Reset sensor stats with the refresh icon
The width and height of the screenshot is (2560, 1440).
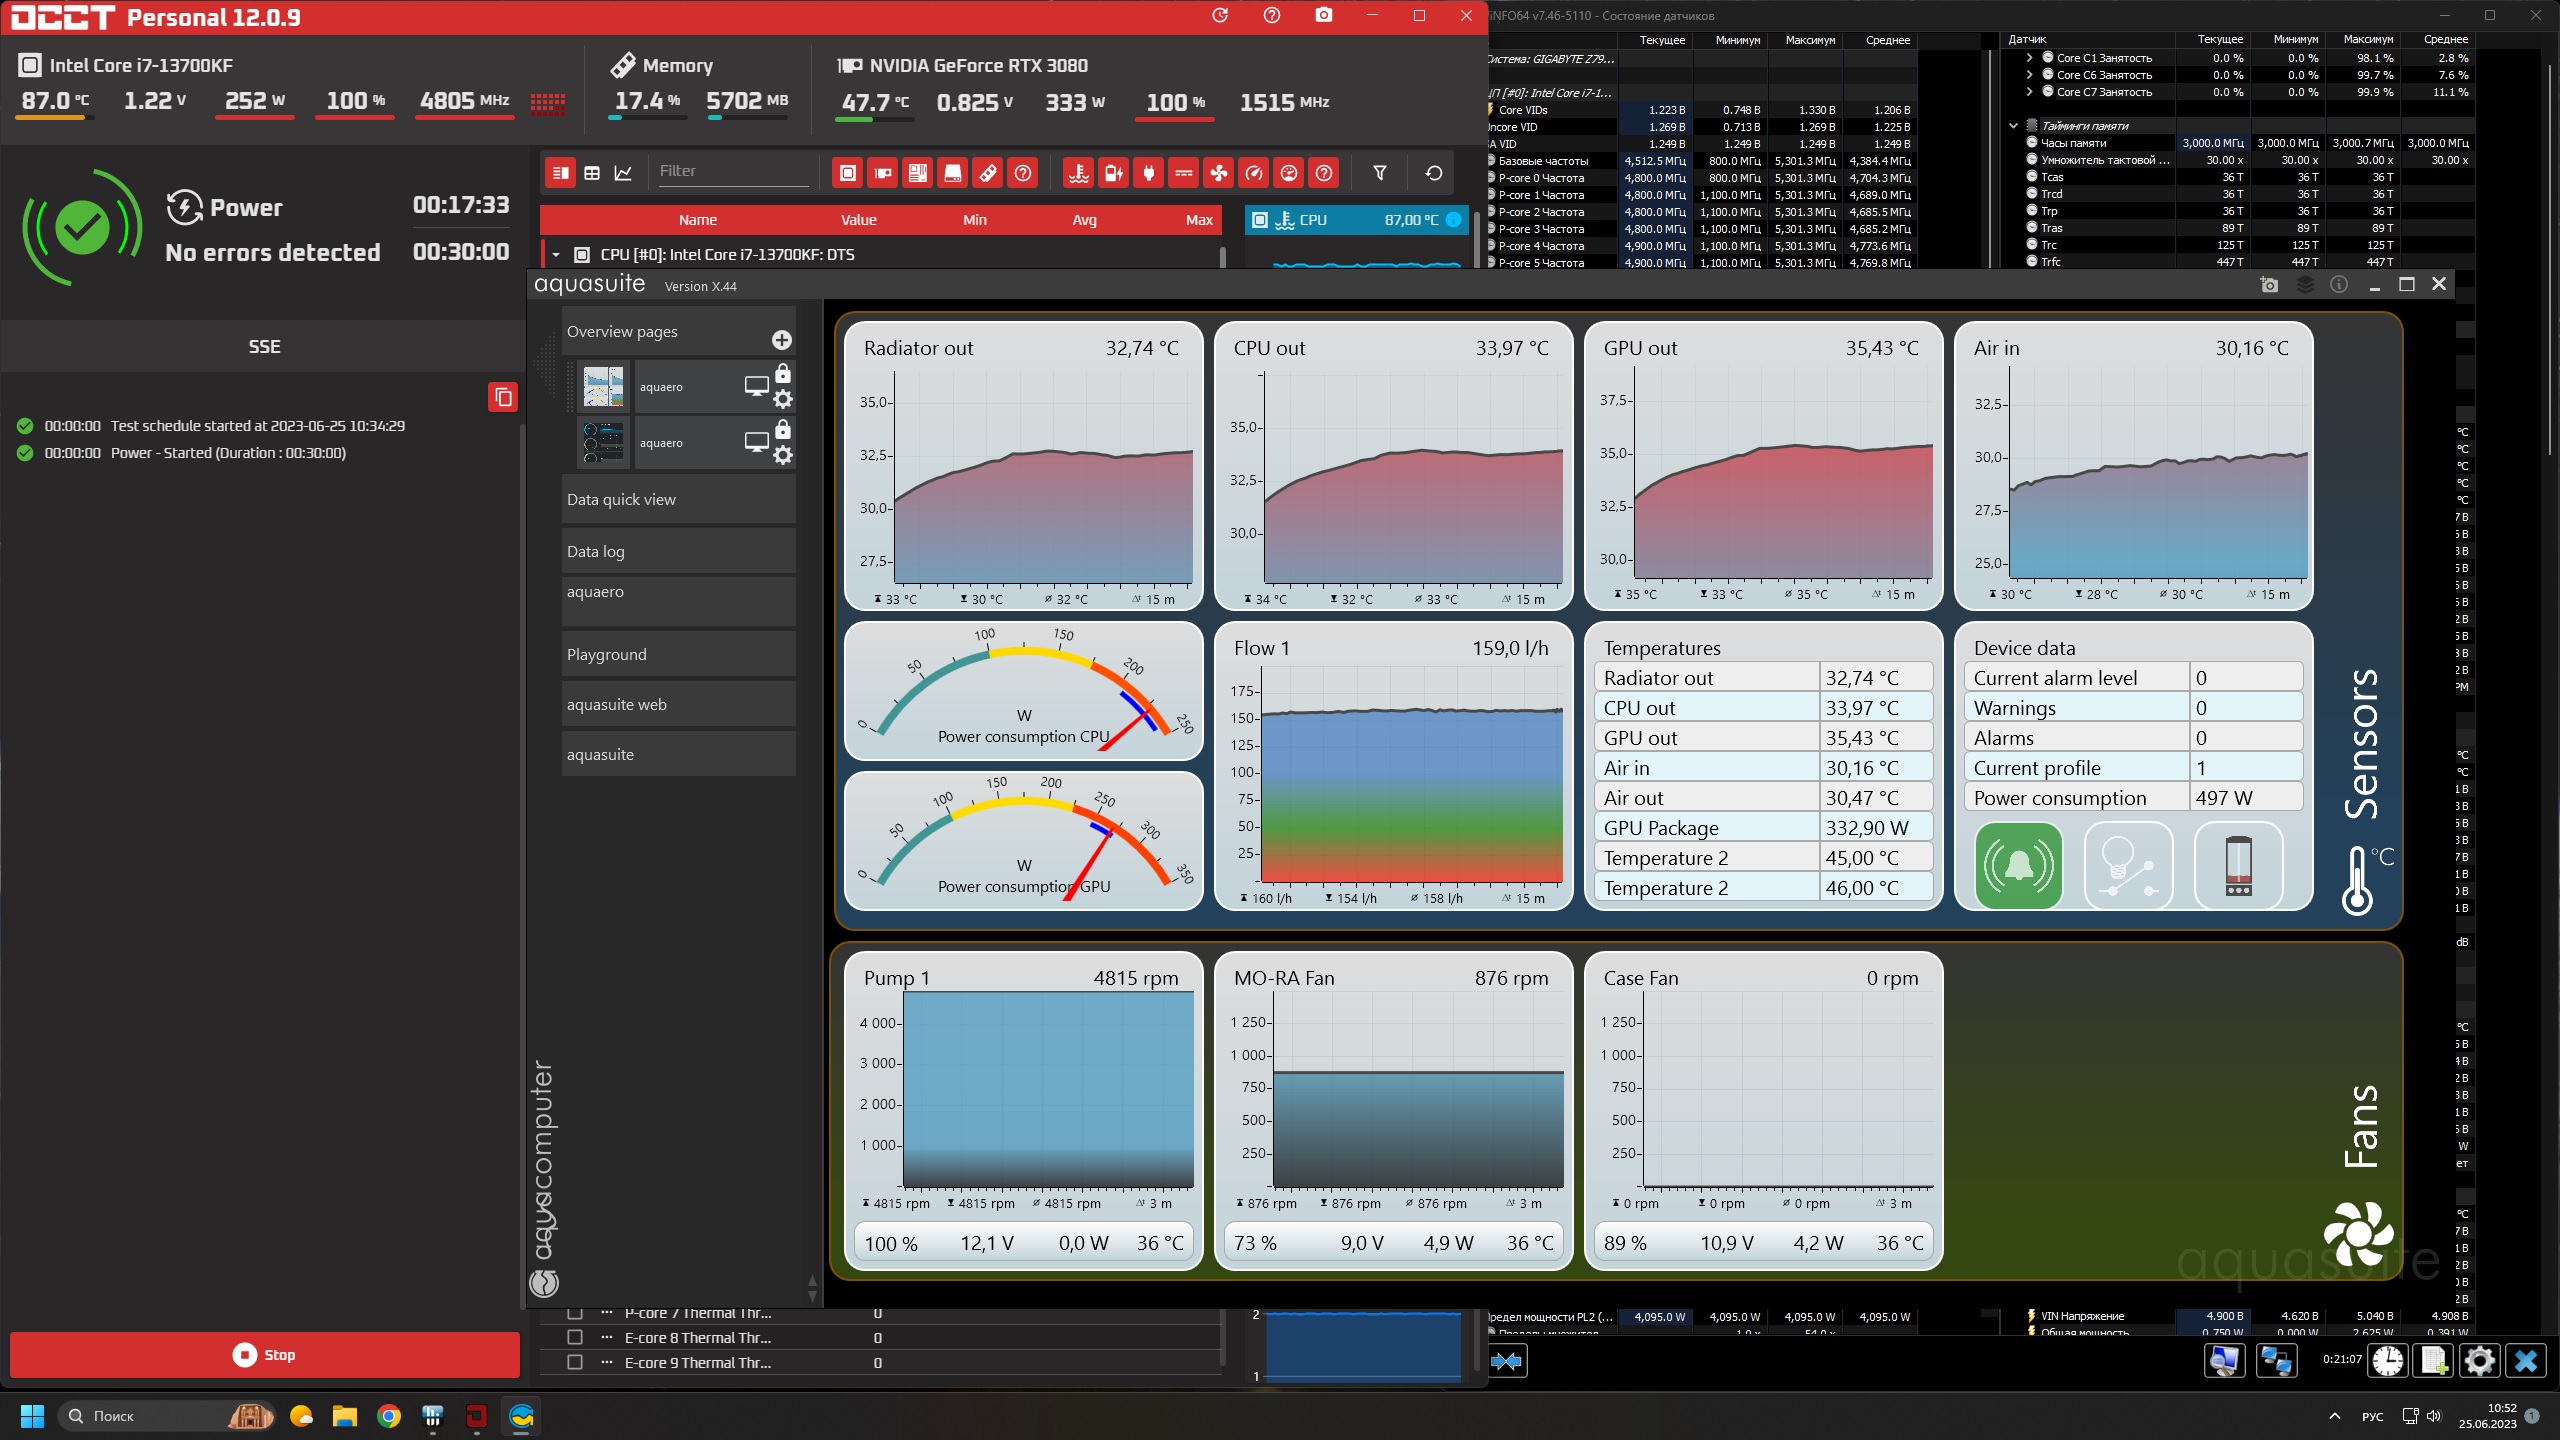[1433, 173]
